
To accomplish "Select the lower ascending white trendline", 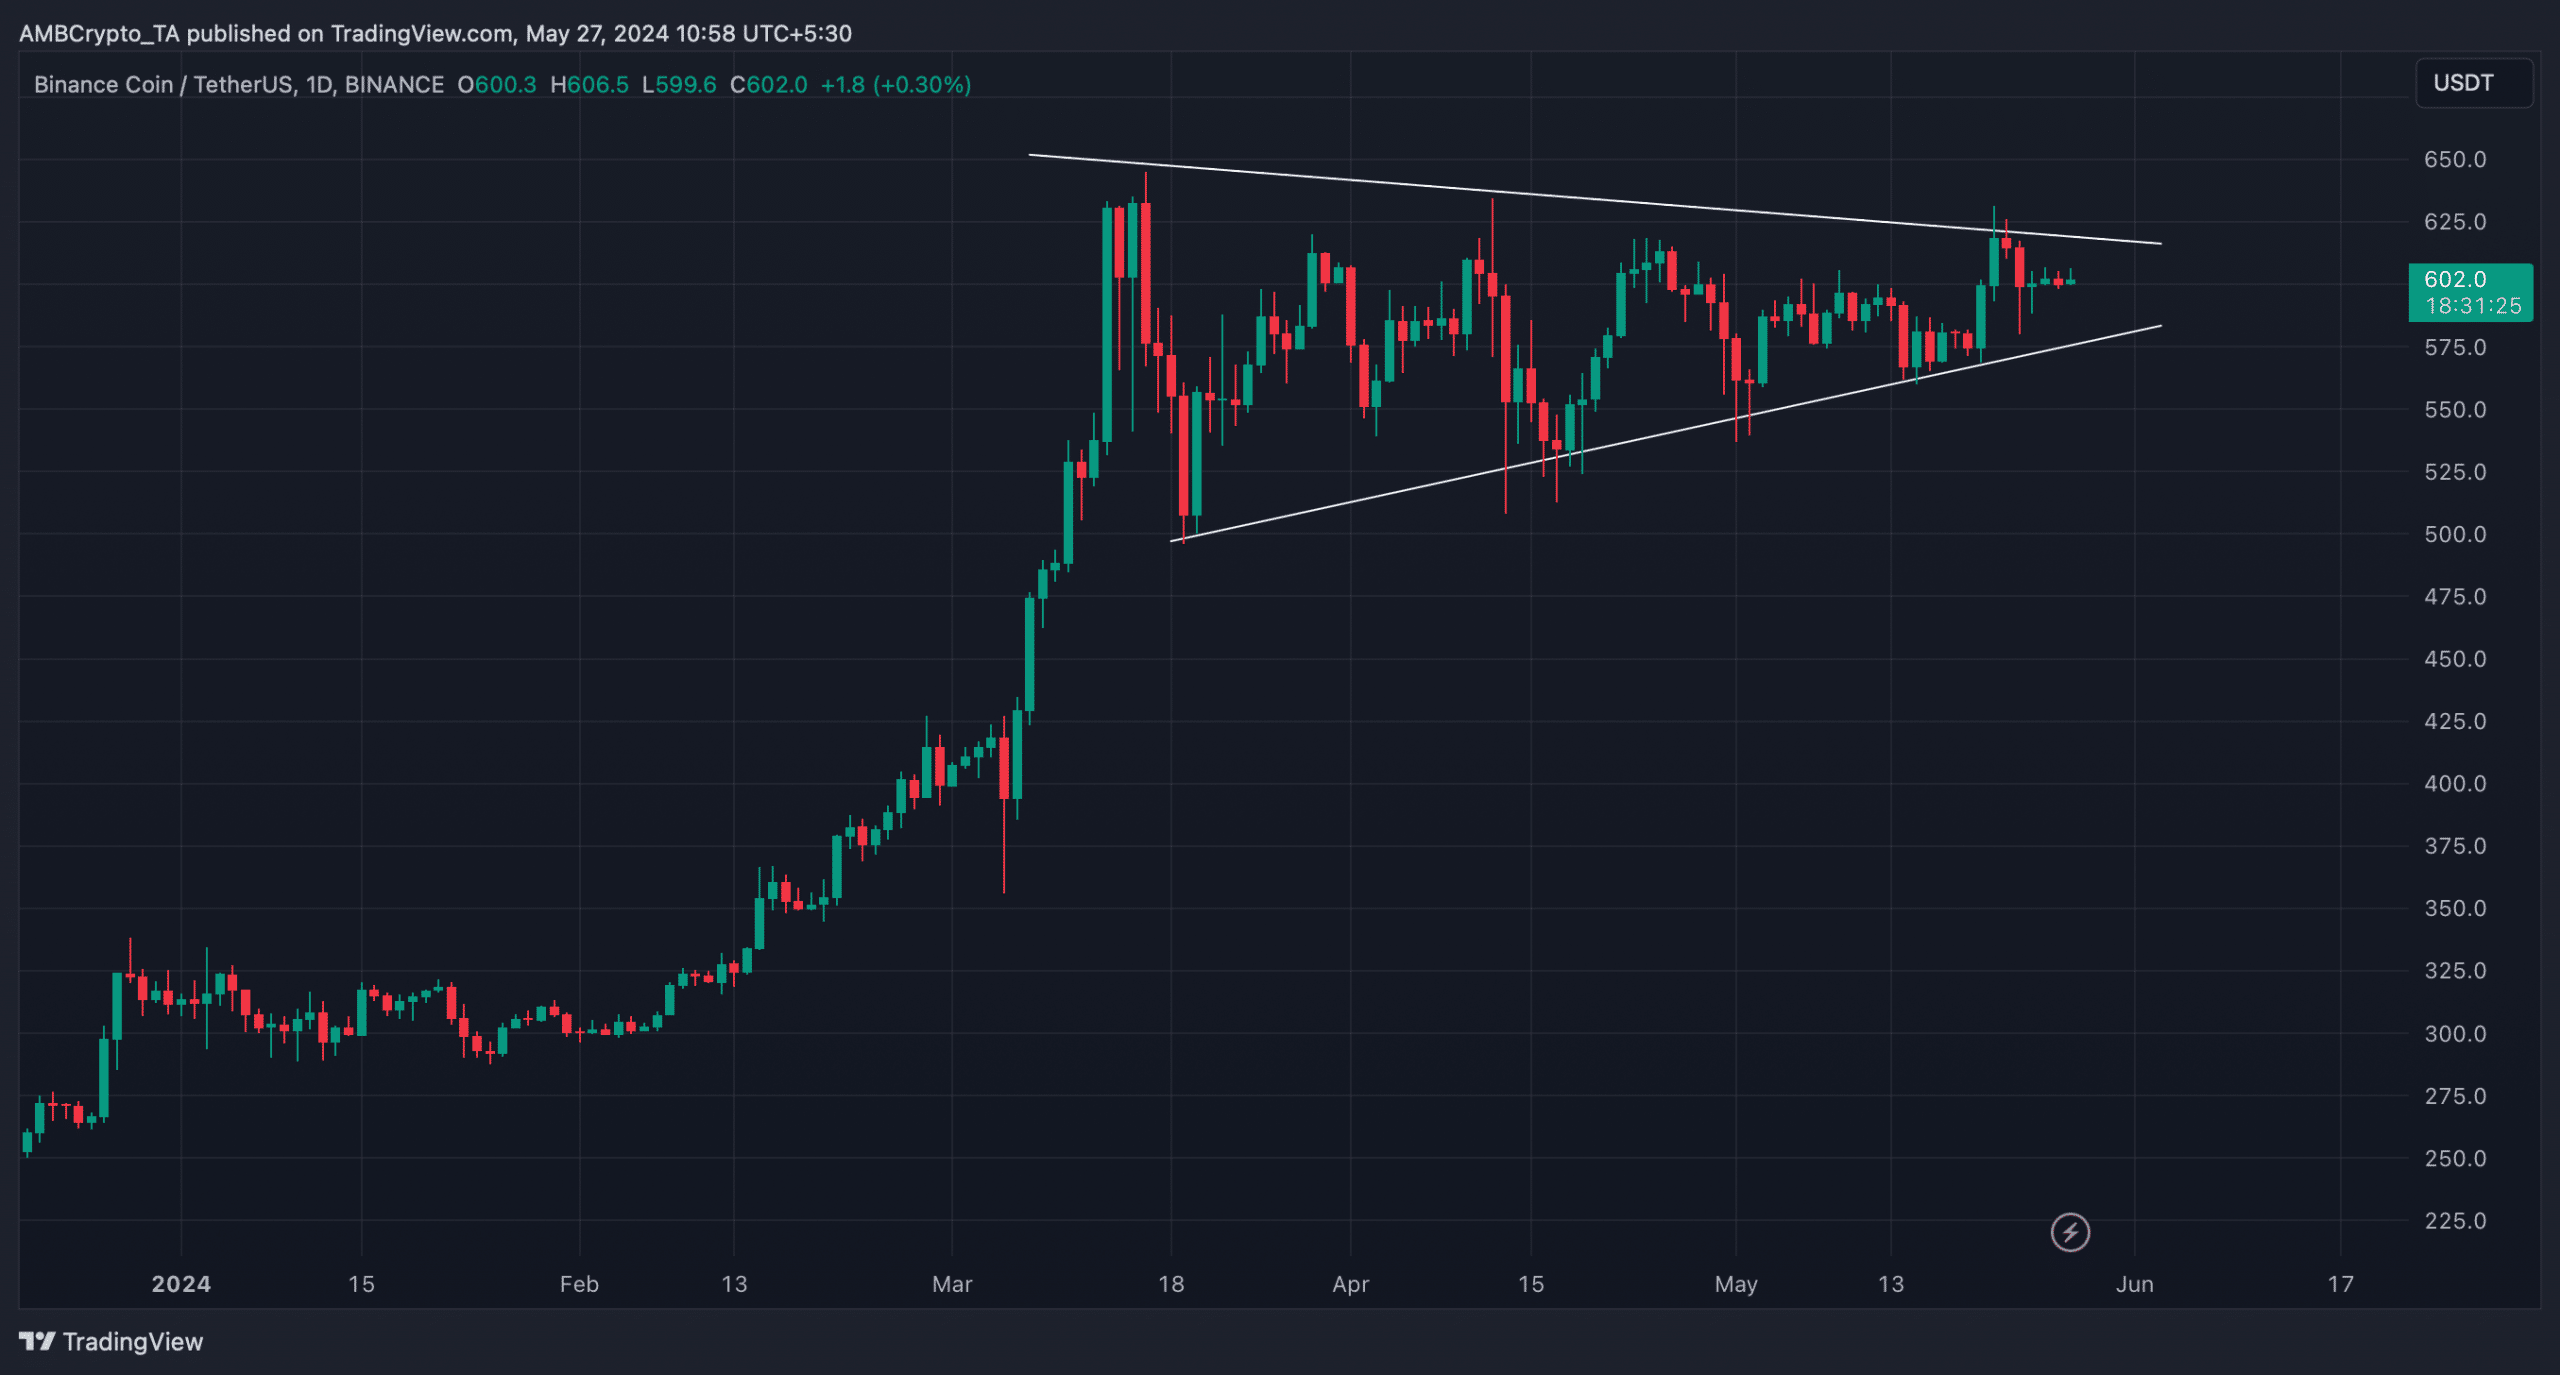I will [1666, 433].
